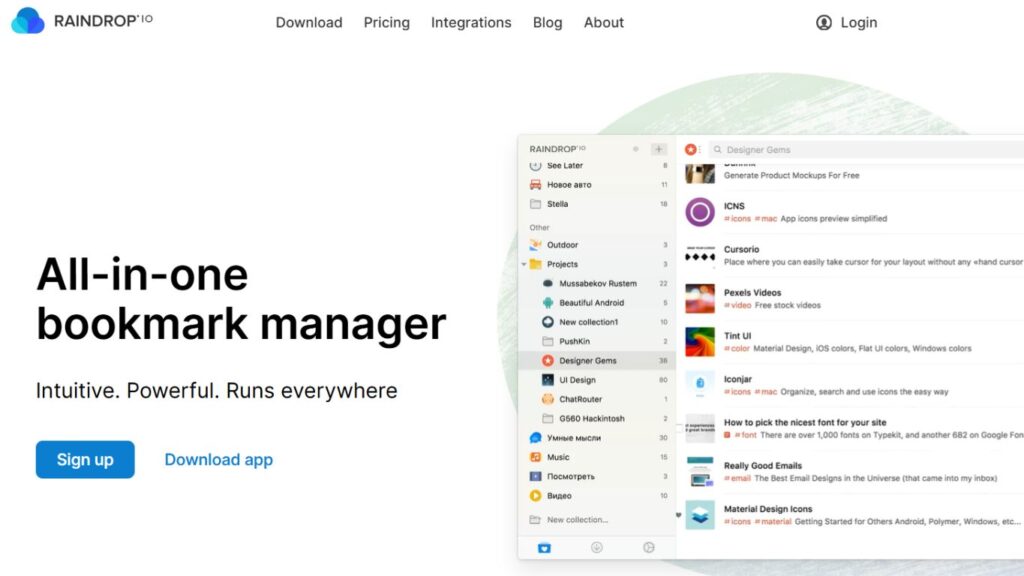Click the Raindrop.io logo
The image size is (1024, 576).
80,21
